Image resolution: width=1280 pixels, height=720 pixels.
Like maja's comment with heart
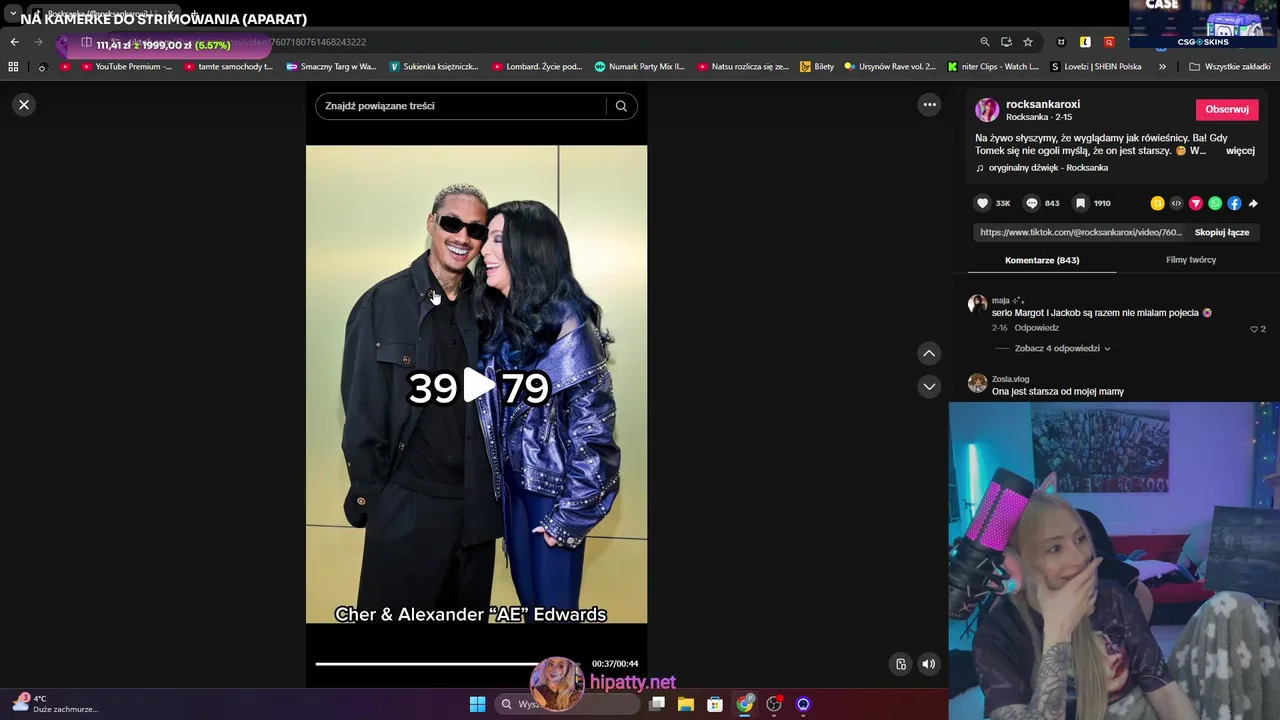tap(1254, 329)
